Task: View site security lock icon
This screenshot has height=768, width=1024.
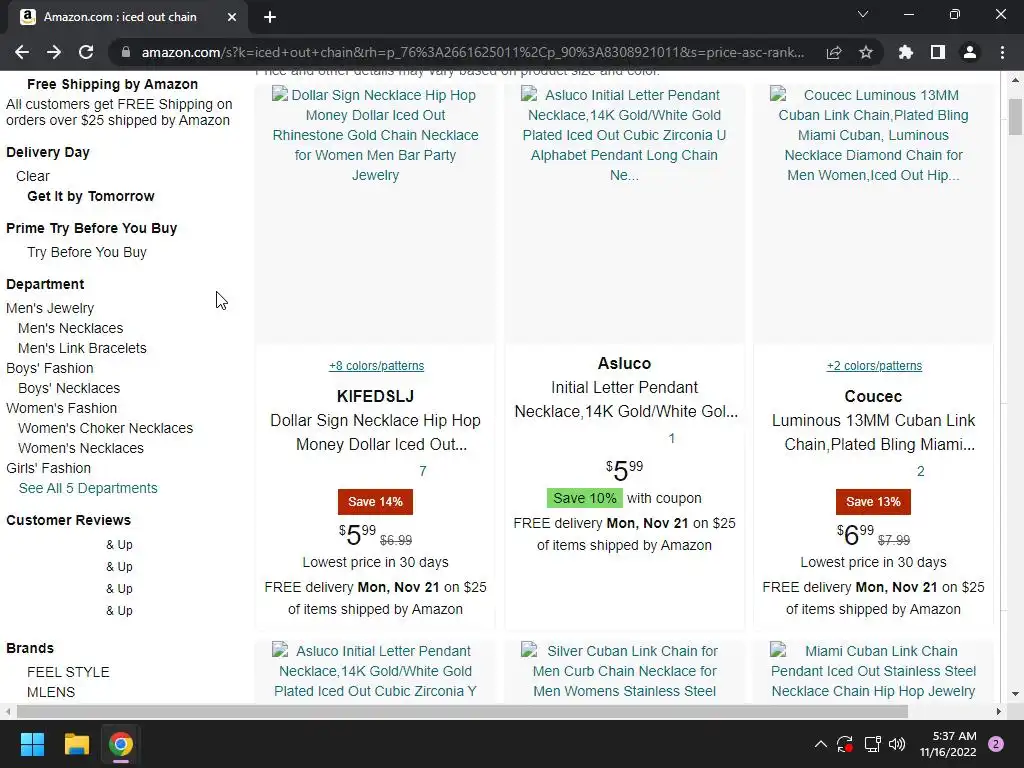Action: pyautogui.click(x=126, y=52)
